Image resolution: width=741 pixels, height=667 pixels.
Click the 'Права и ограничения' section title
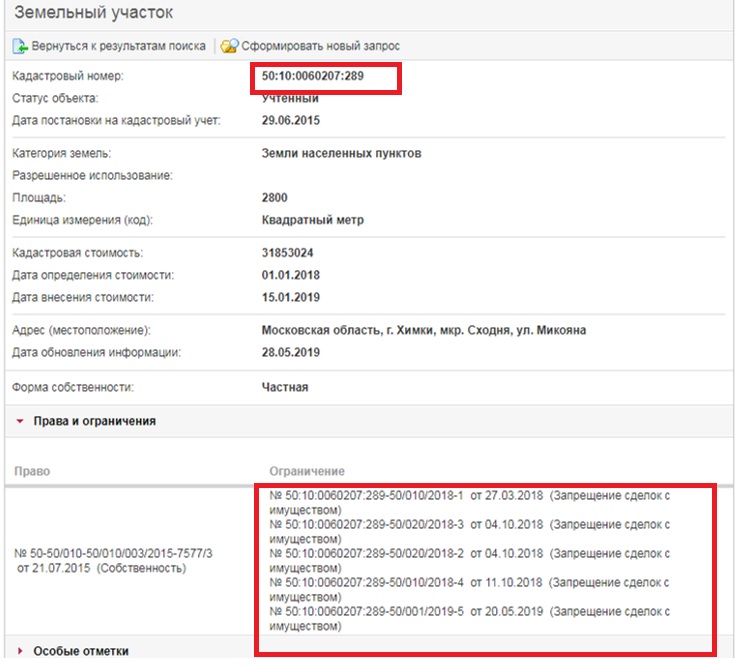coord(95,422)
